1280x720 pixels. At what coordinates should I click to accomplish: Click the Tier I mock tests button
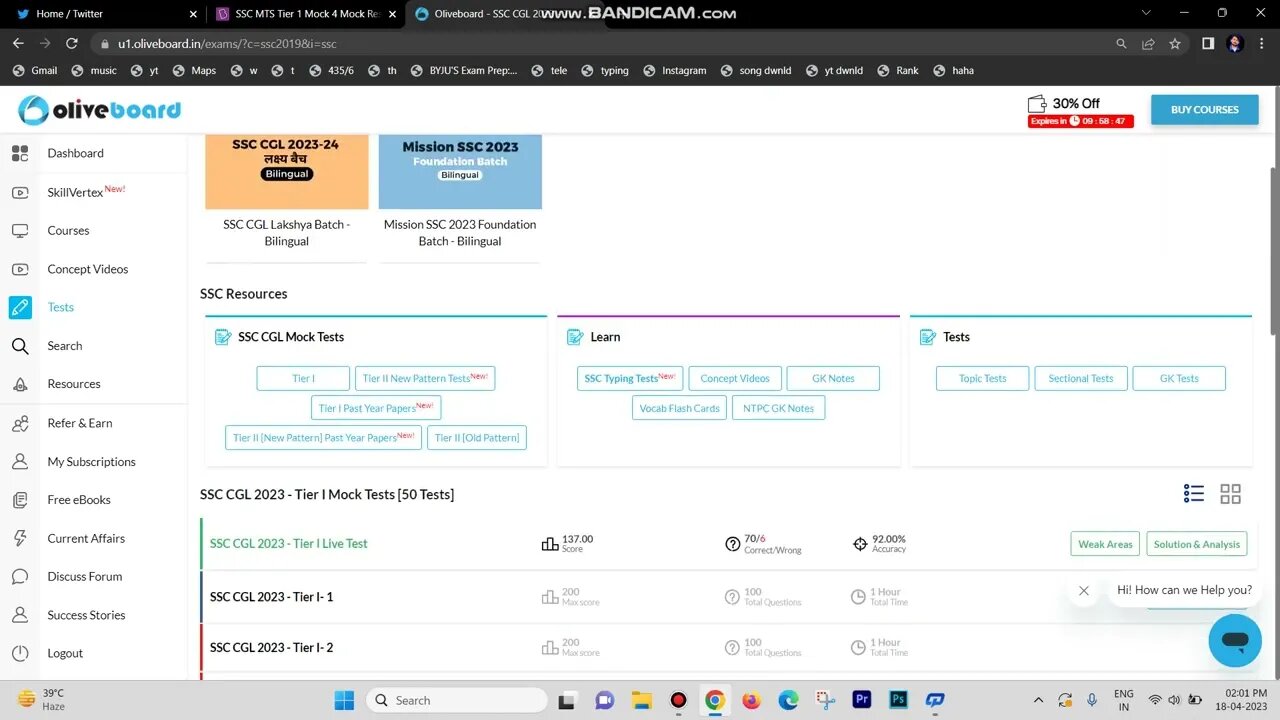(x=303, y=378)
